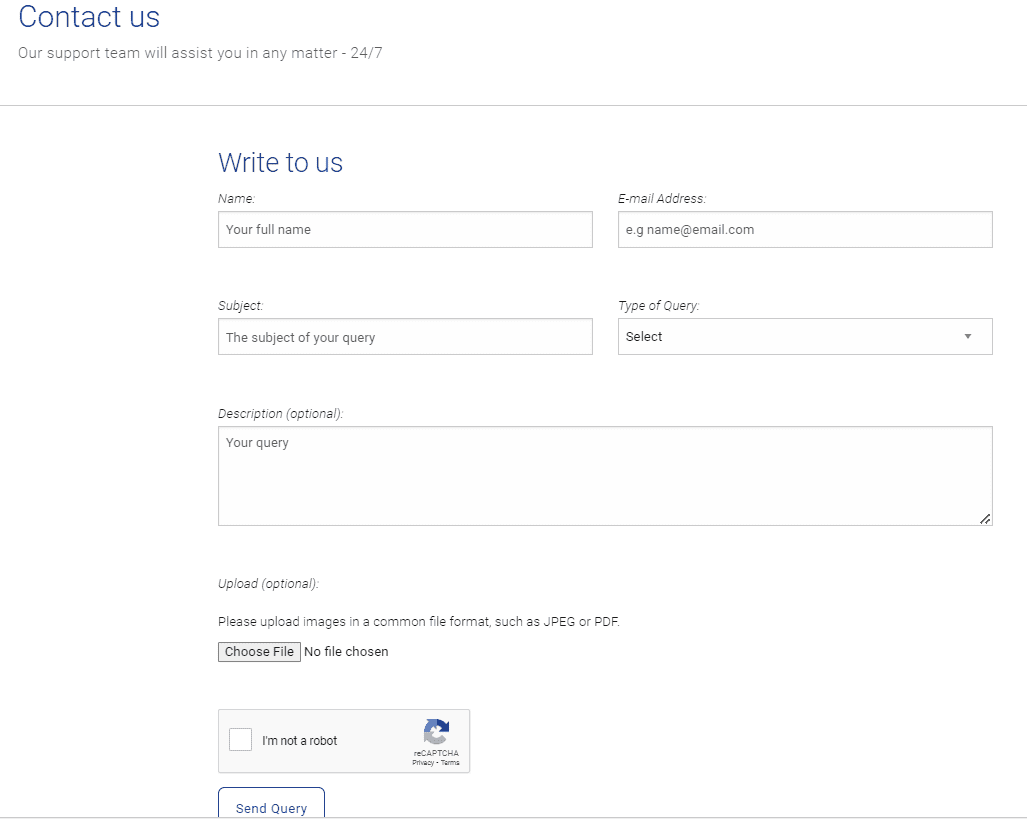The image size is (1027, 819).
Task: Click the No file chosen label
Action: coord(346,651)
